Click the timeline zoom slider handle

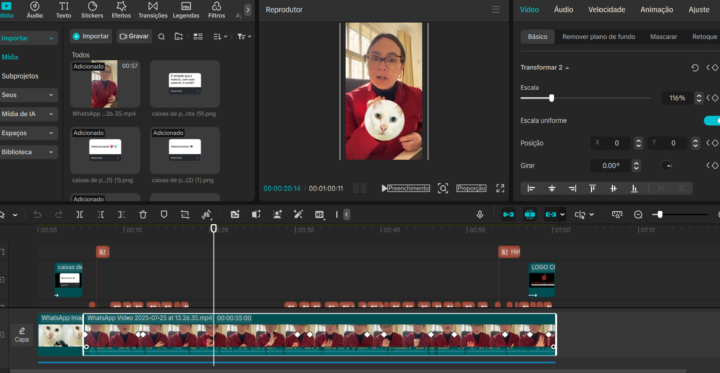(x=660, y=215)
